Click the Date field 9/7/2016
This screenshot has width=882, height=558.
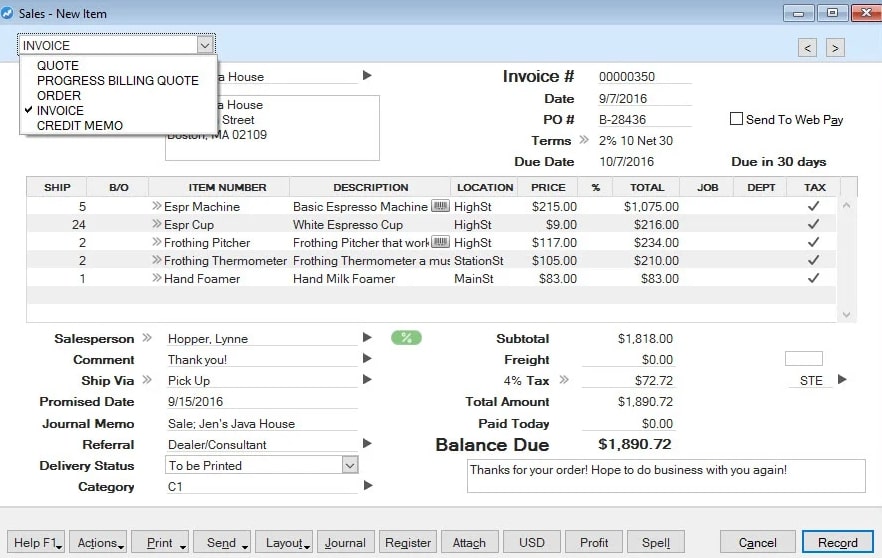[644, 98]
